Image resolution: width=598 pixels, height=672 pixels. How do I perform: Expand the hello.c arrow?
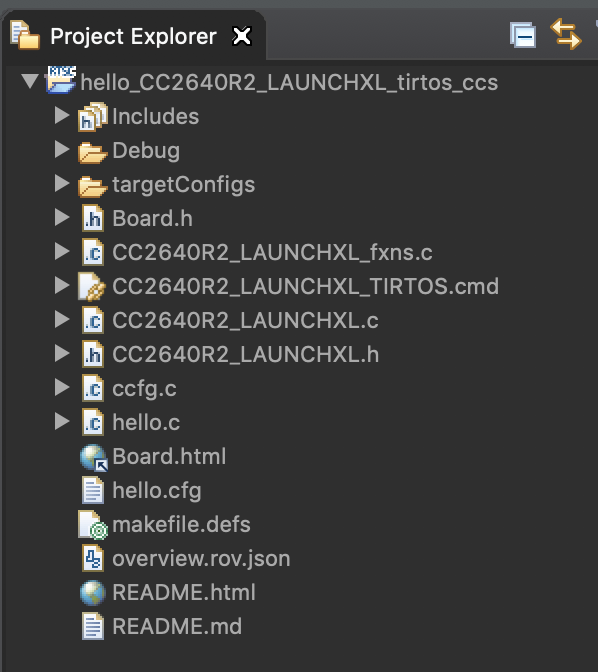point(62,422)
